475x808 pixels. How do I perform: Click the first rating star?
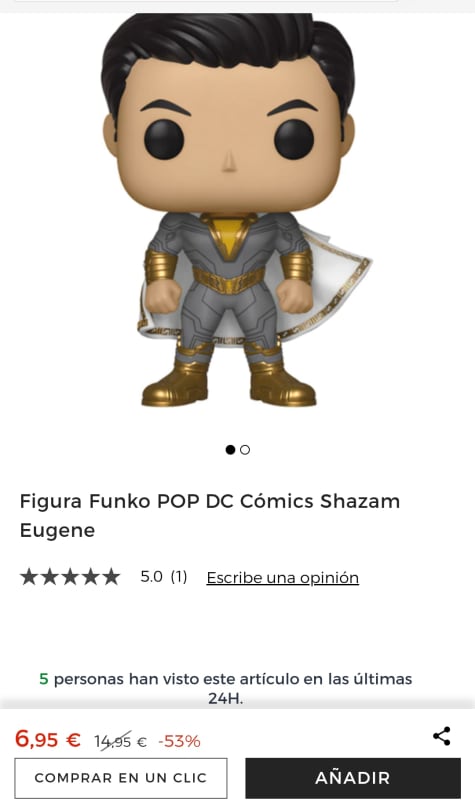[x=29, y=577]
